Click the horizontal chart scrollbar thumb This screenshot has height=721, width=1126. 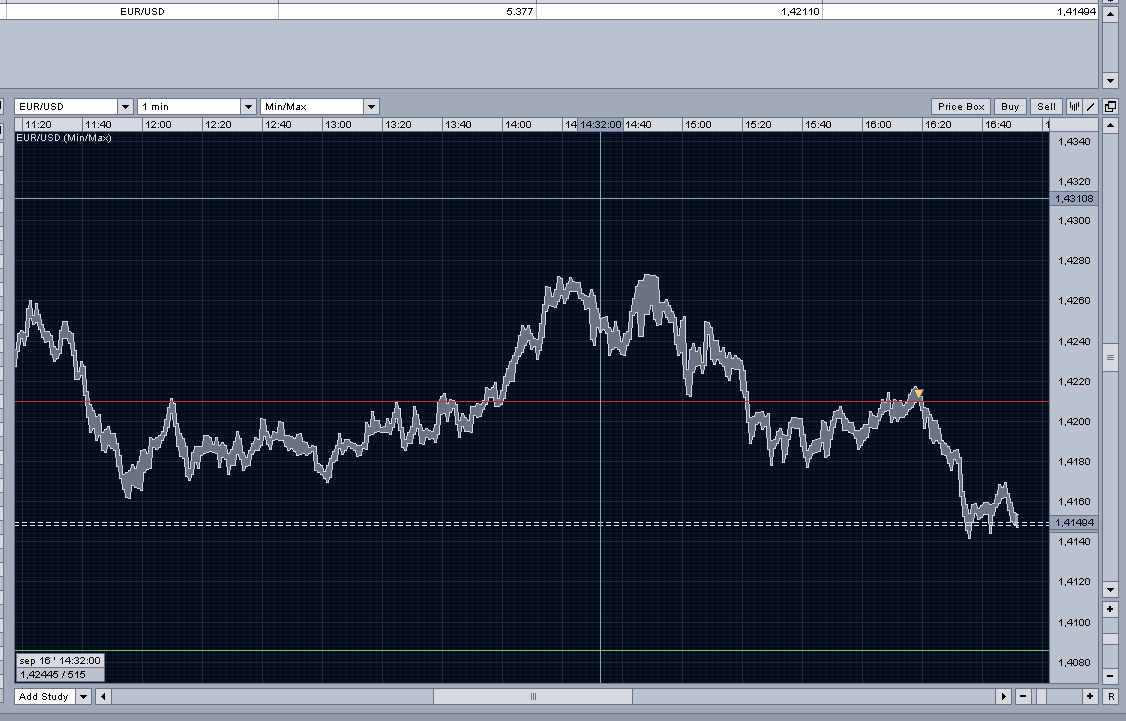533,696
